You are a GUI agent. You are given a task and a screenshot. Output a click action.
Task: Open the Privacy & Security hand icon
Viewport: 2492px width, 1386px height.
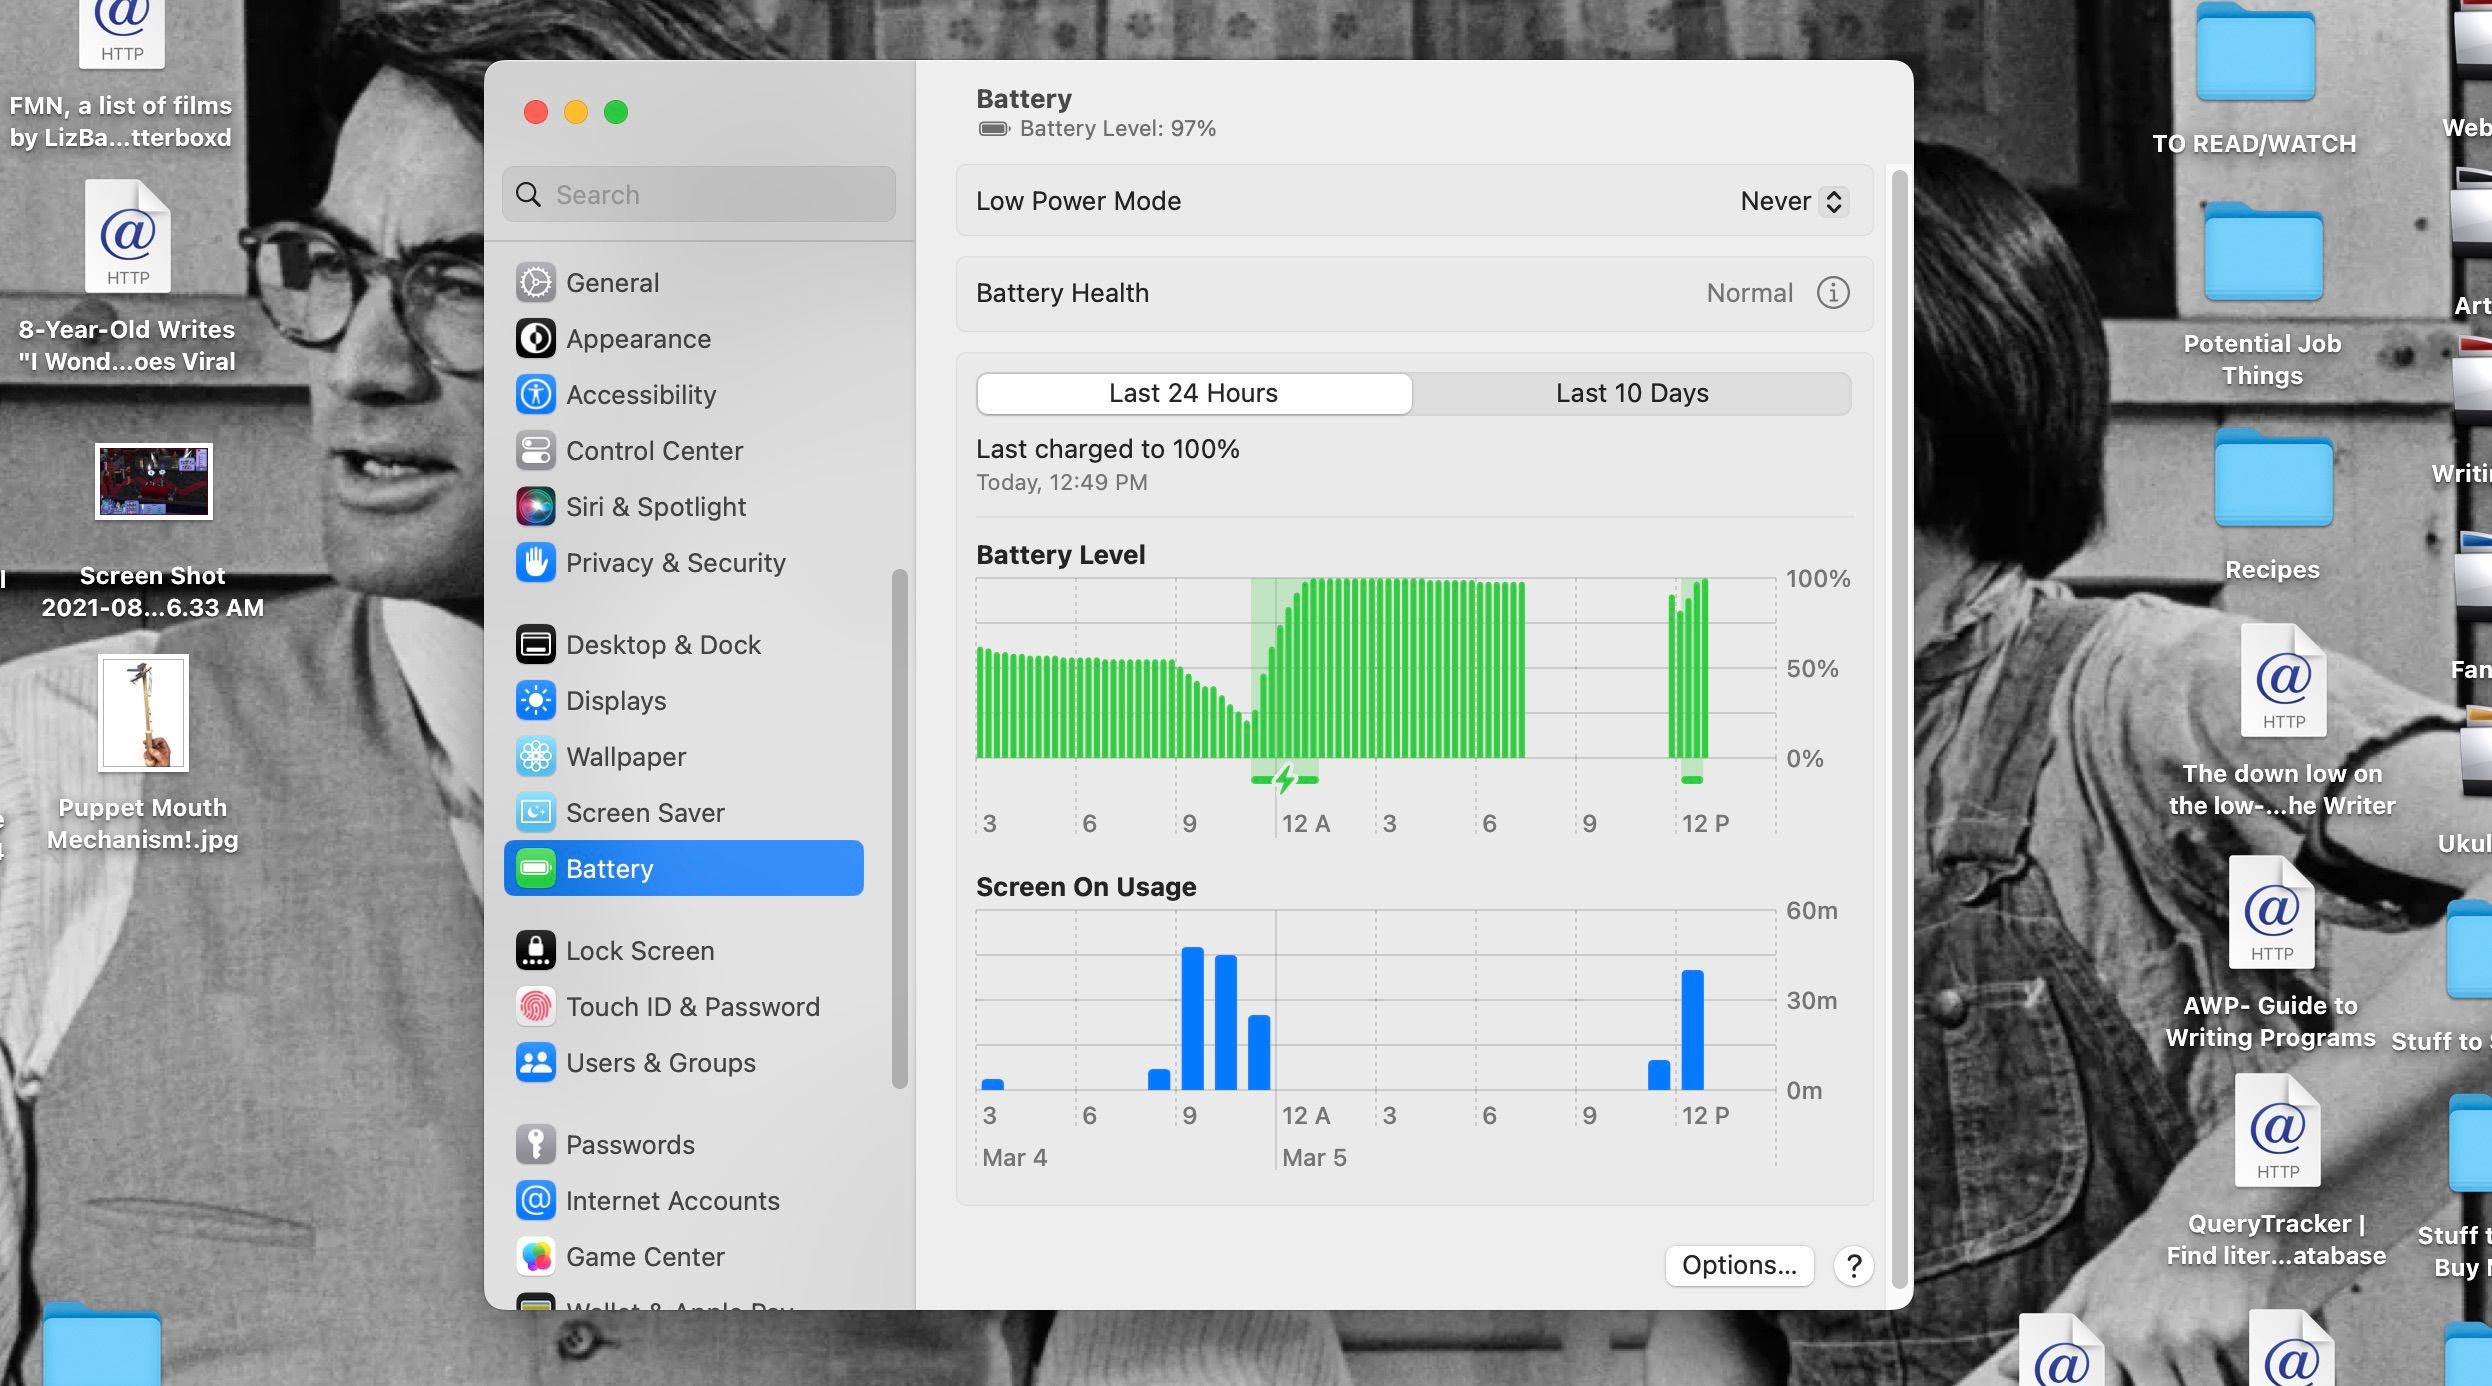pos(535,563)
